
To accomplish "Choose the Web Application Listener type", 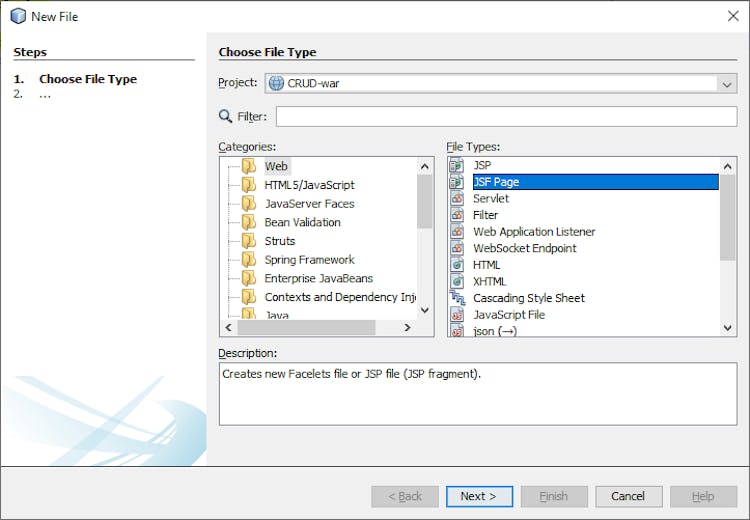I will 534,232.
